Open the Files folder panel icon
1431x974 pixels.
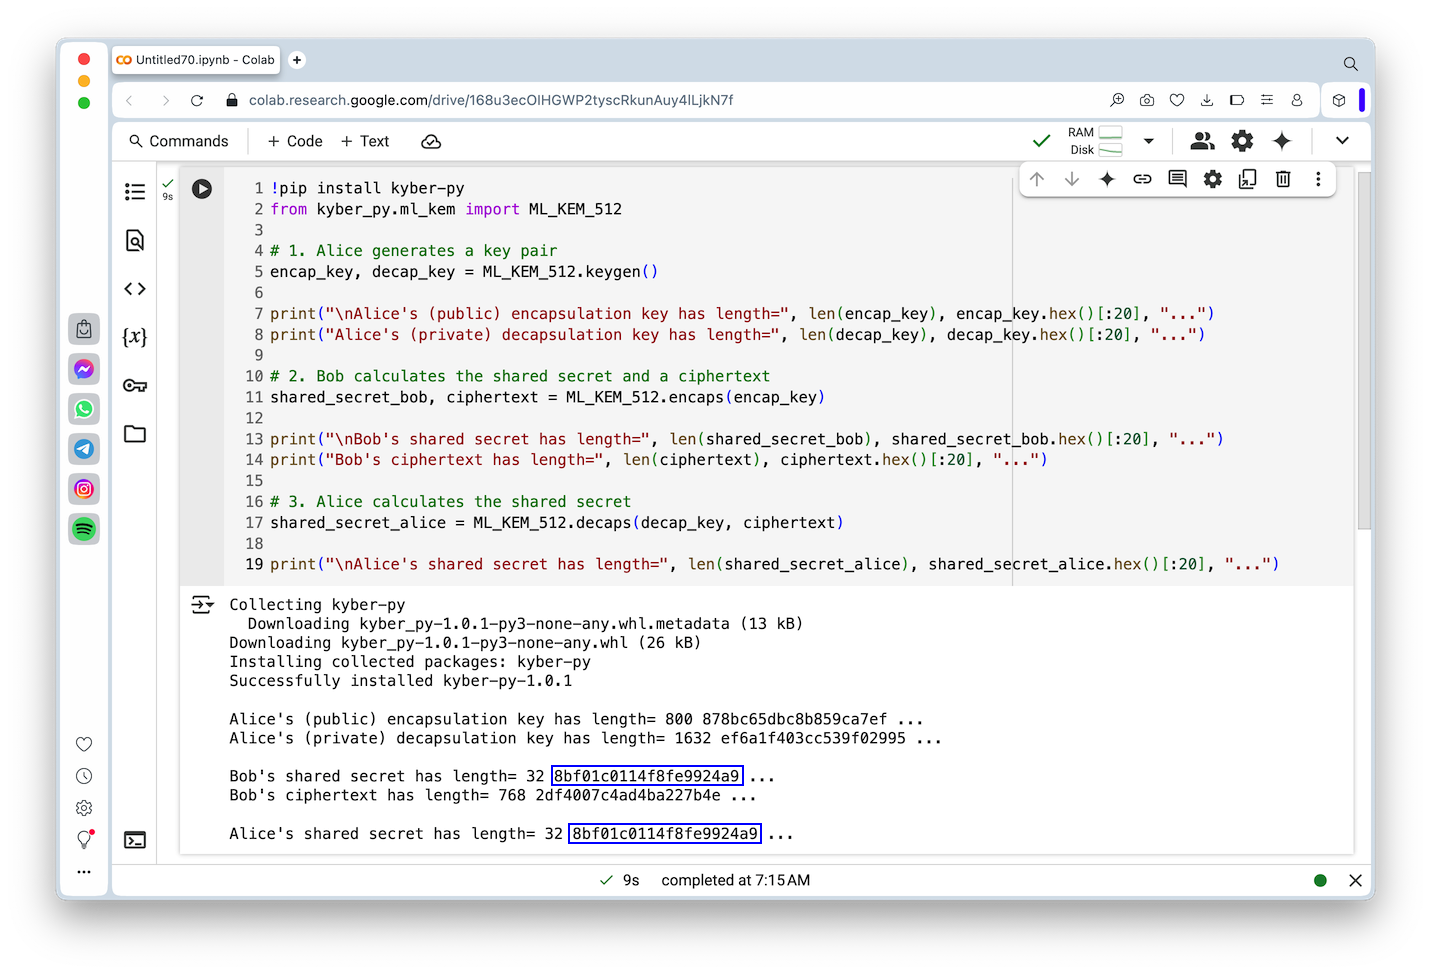point(135,434)
